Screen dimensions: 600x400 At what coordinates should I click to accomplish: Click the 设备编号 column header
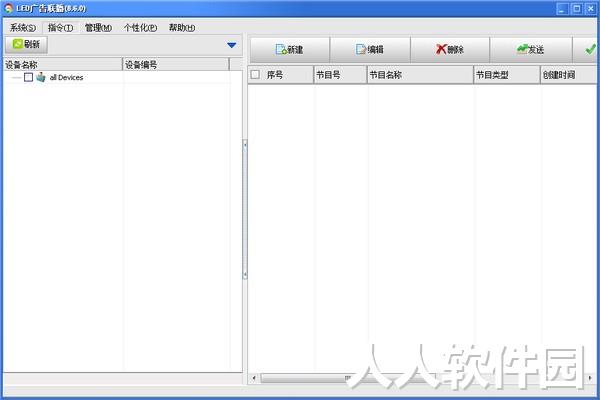tap(176, 65)
